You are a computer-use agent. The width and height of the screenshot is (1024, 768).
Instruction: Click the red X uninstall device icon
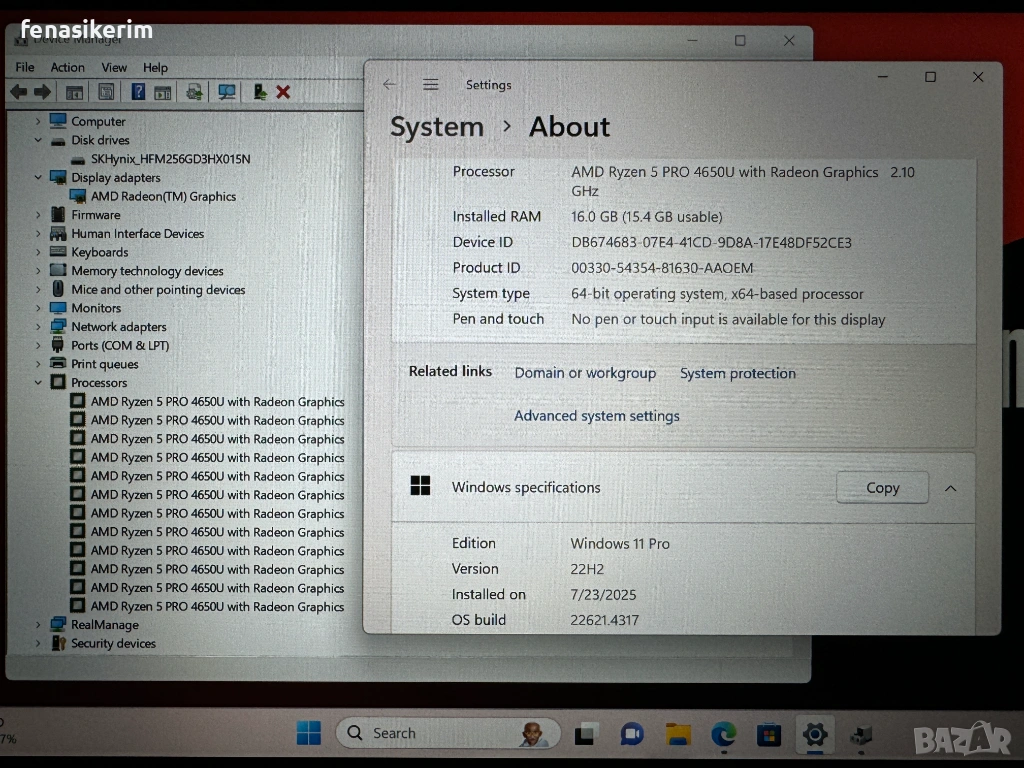tap(283, 92)
